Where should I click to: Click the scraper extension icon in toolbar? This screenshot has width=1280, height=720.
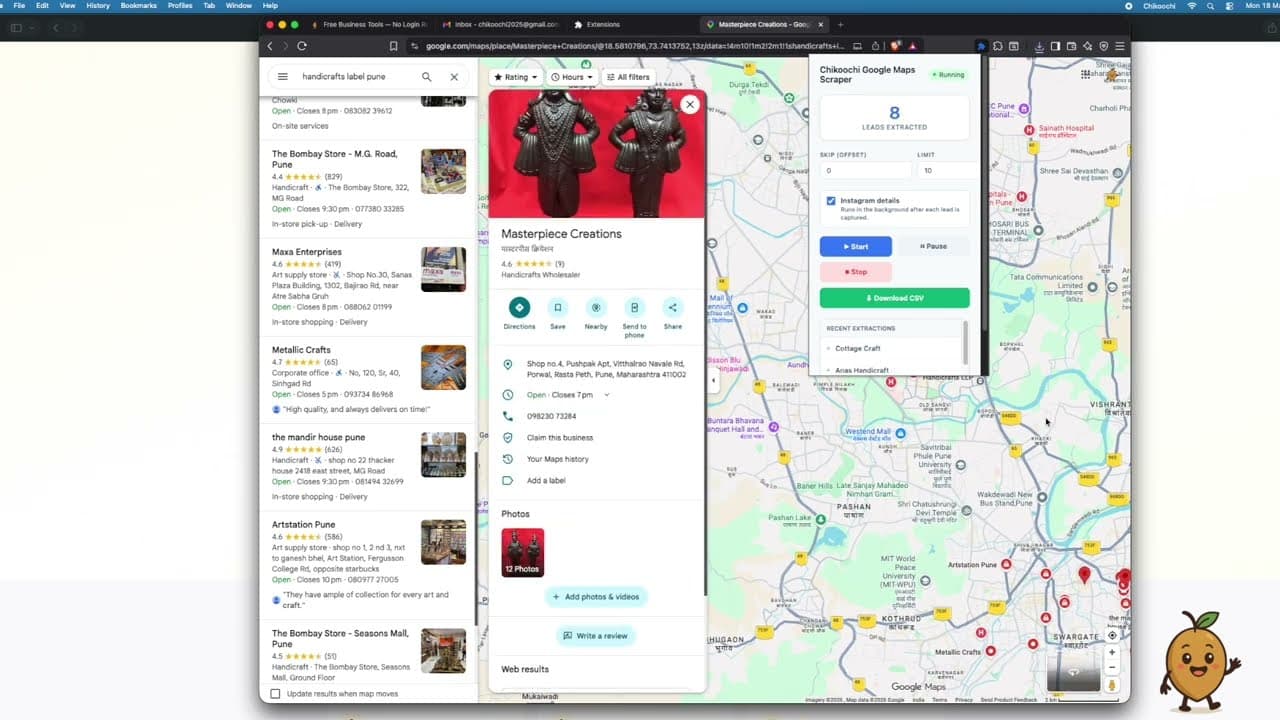coord(981,46)
